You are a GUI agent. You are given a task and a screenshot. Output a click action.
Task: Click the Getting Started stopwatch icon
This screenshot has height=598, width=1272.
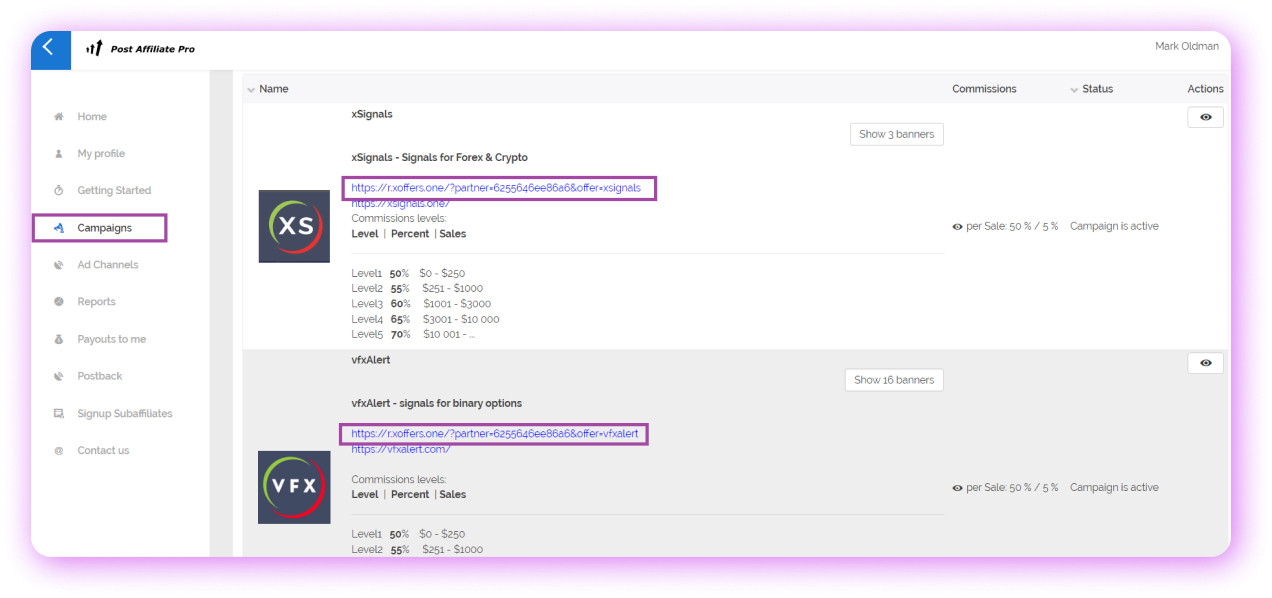tap(59, 191)
